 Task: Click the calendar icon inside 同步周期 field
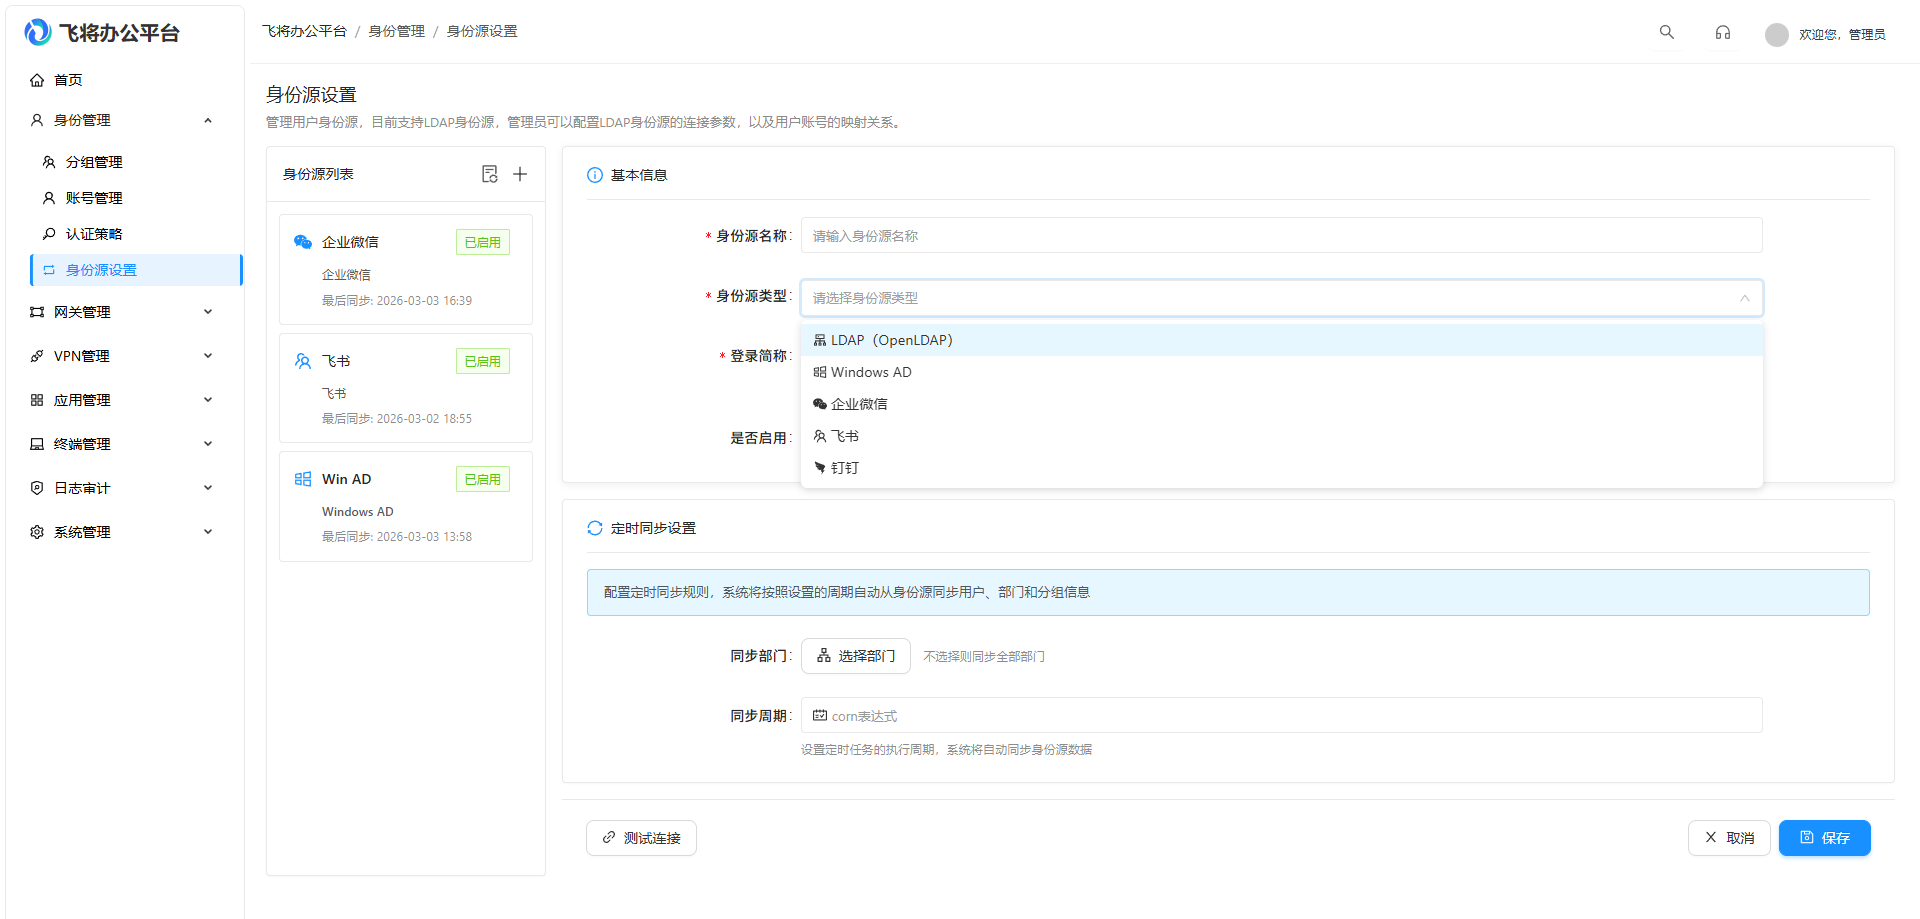point(819,715)
